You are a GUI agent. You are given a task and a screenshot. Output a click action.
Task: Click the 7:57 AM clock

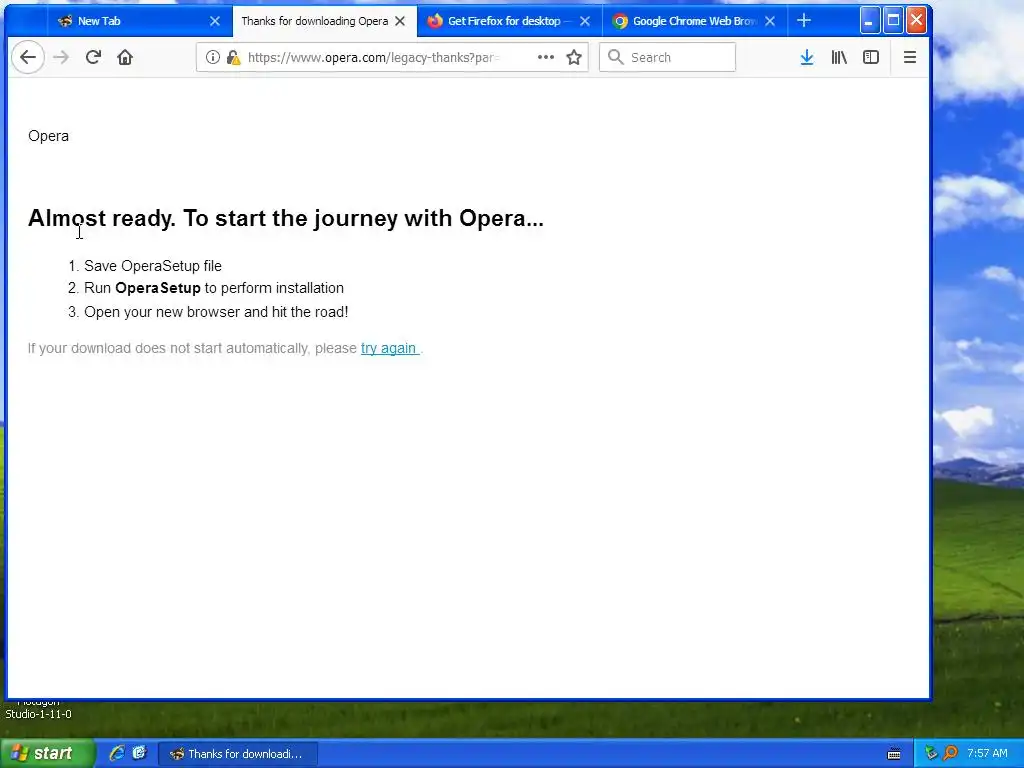pos(987,754)
